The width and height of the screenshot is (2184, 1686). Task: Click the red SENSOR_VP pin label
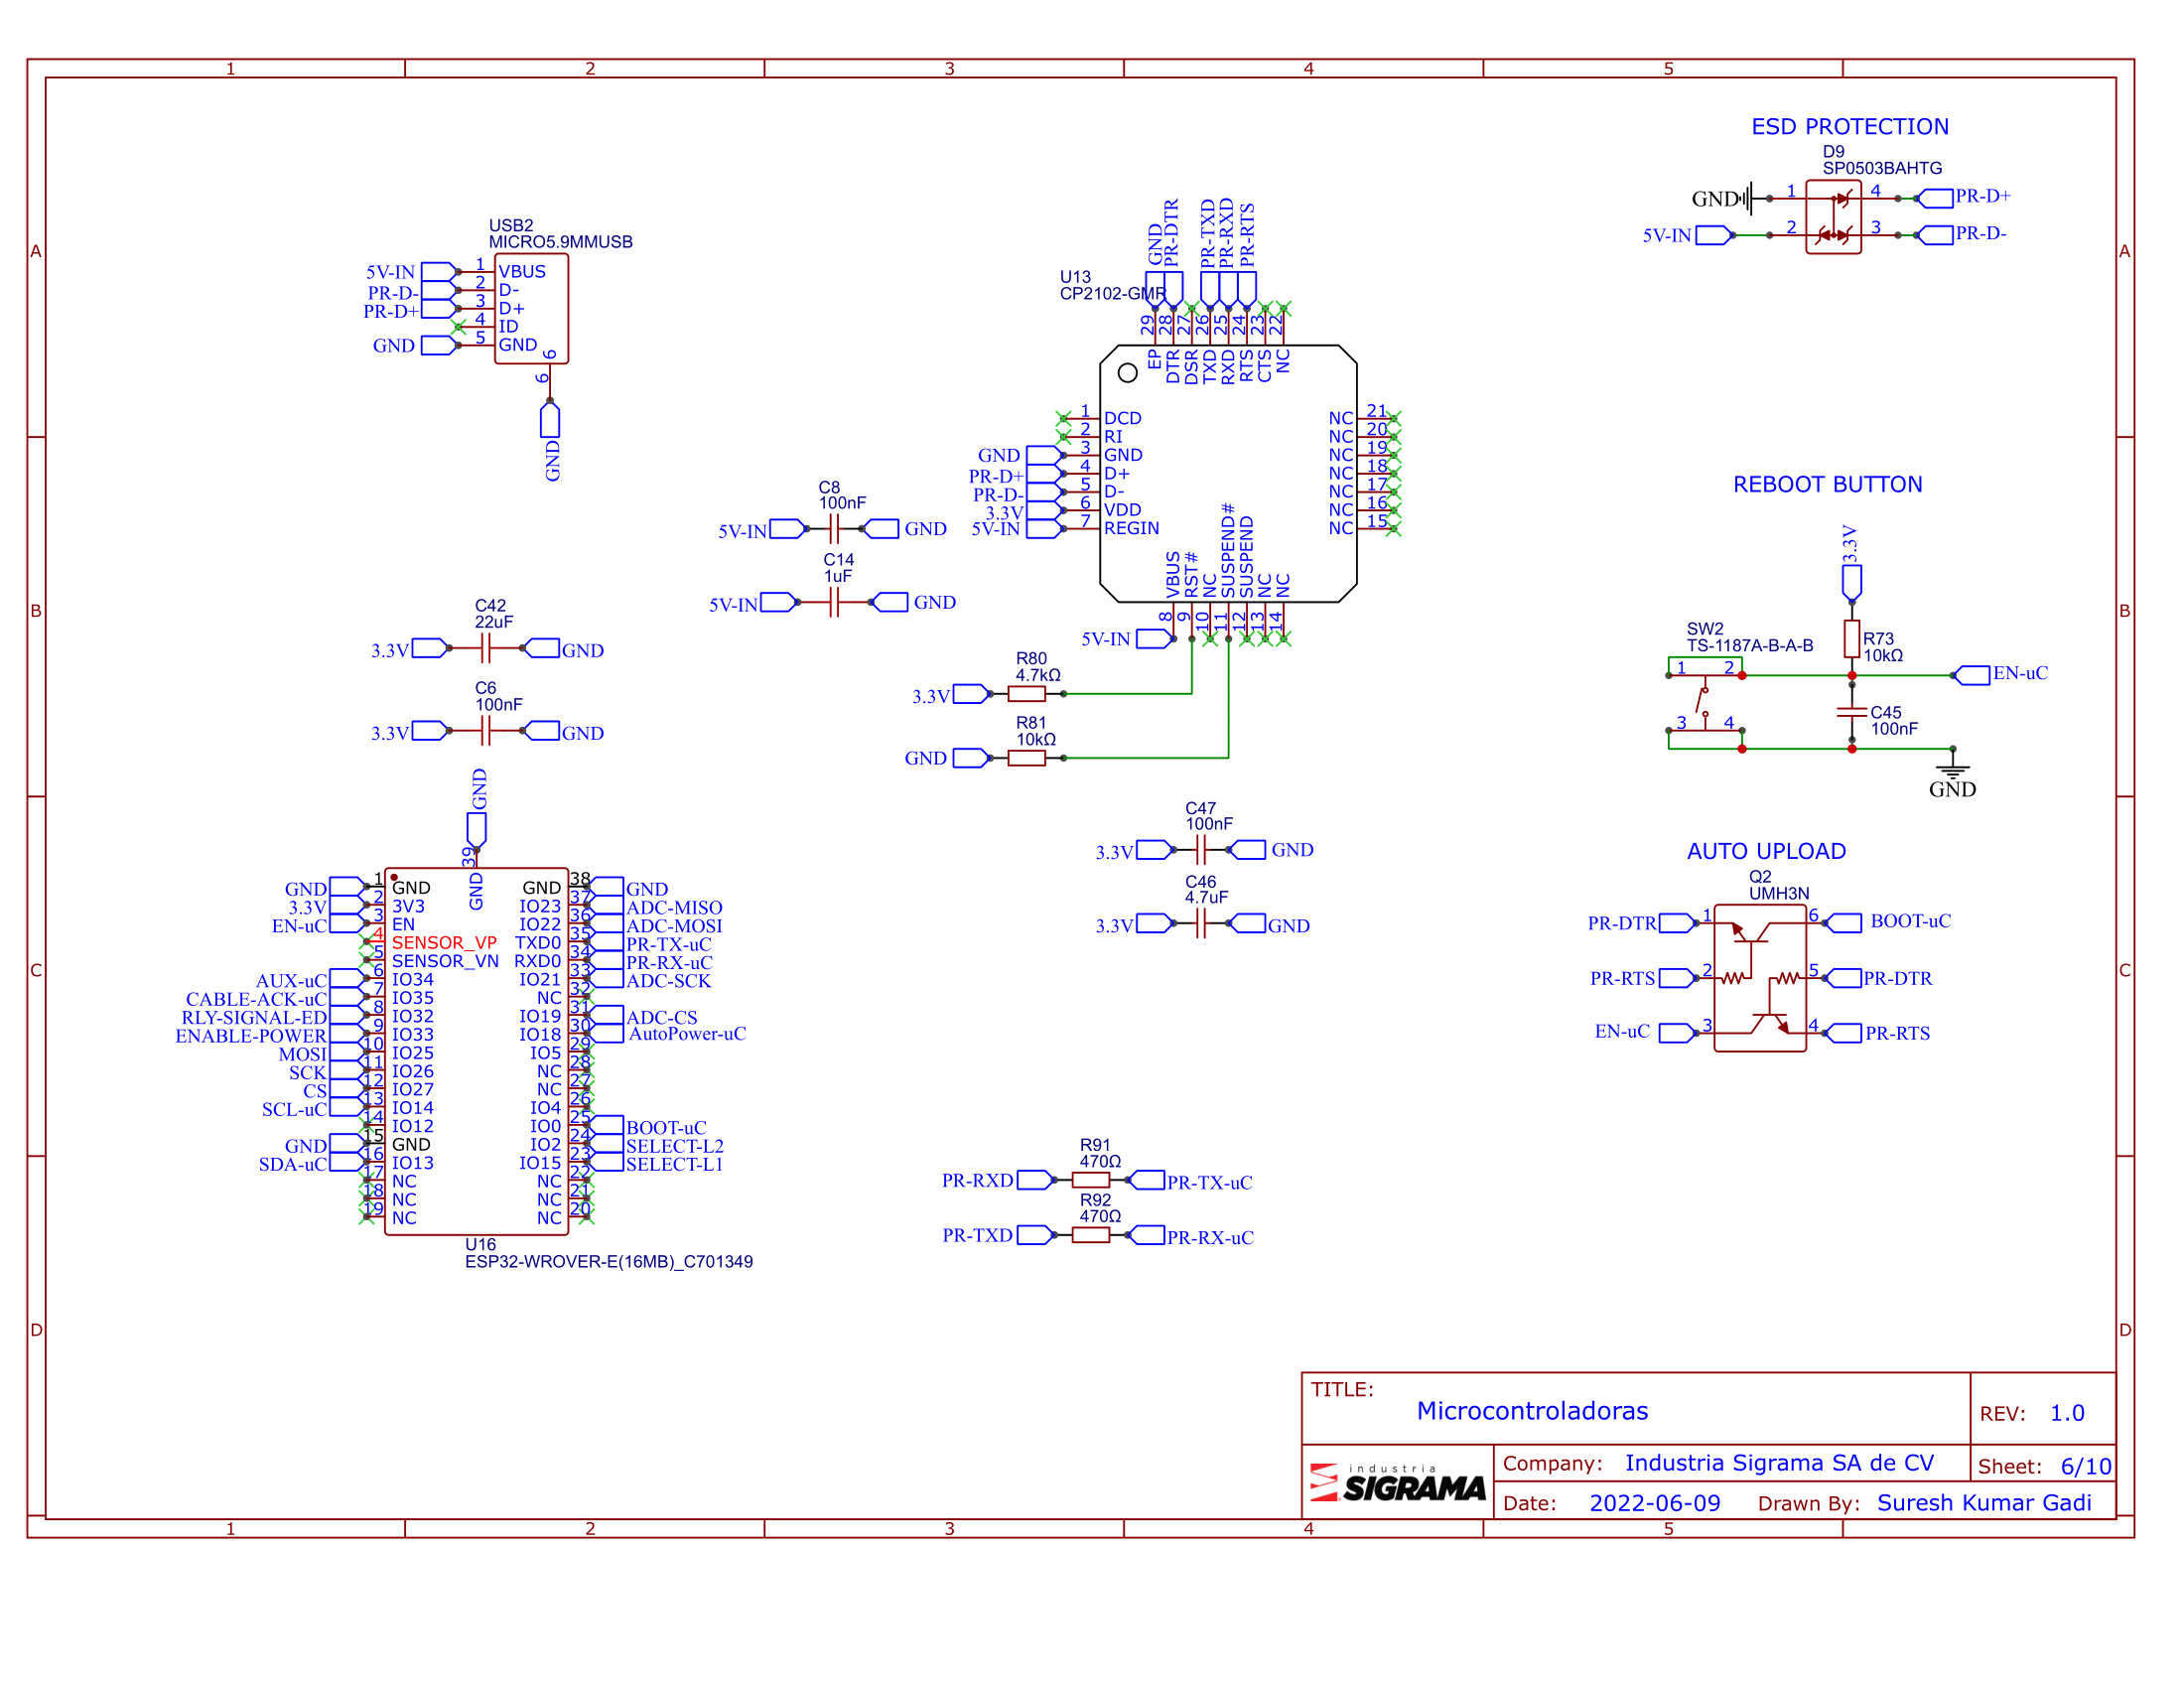(444, 942)
